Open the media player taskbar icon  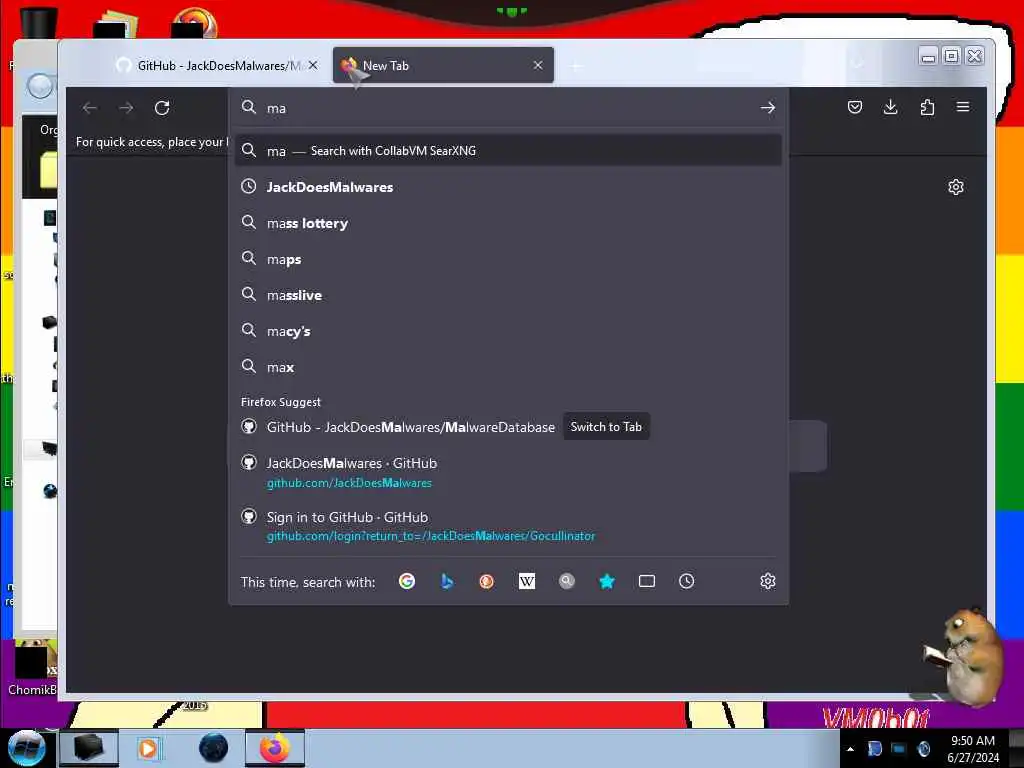point(148,748)
